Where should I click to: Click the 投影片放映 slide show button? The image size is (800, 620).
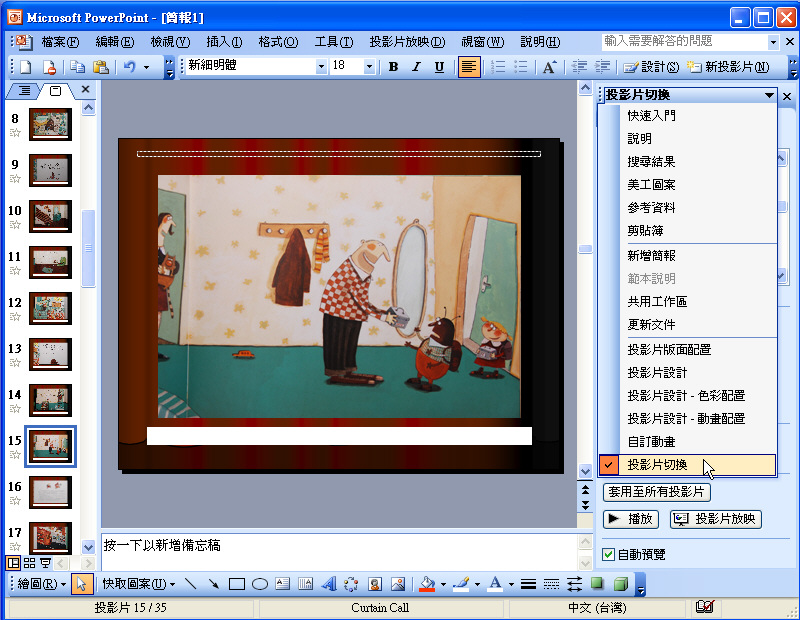tap(716, 519)
